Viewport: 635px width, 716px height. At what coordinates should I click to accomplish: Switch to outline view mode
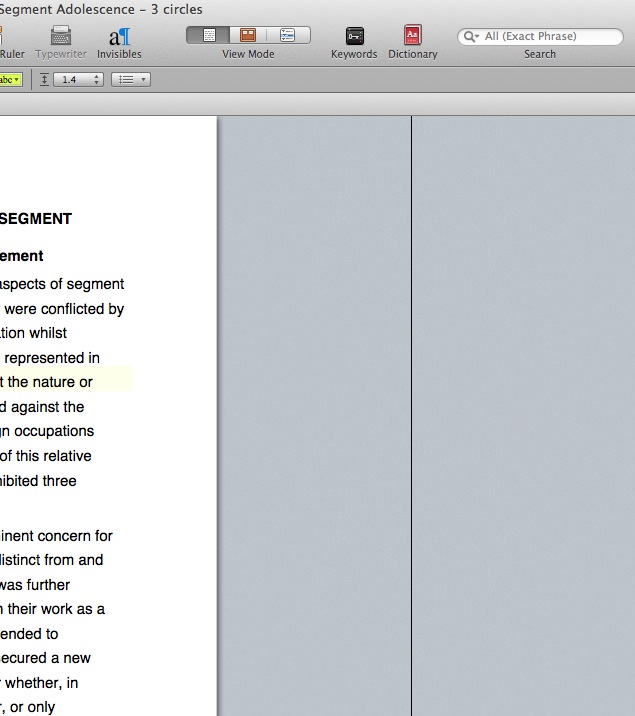coord(288,35)
